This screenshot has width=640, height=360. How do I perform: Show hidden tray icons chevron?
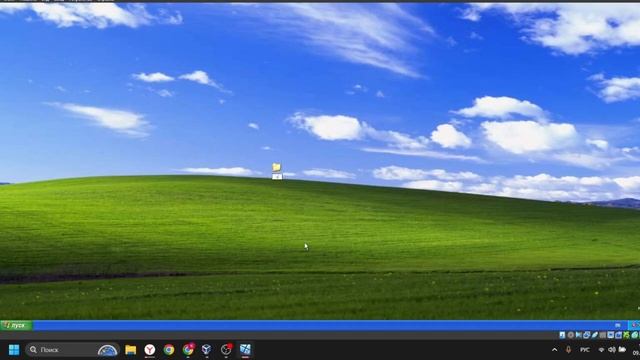(554, 350)
